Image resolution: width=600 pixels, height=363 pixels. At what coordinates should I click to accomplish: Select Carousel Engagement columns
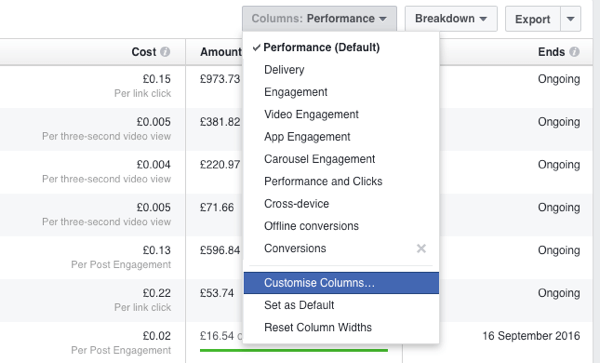341,159
